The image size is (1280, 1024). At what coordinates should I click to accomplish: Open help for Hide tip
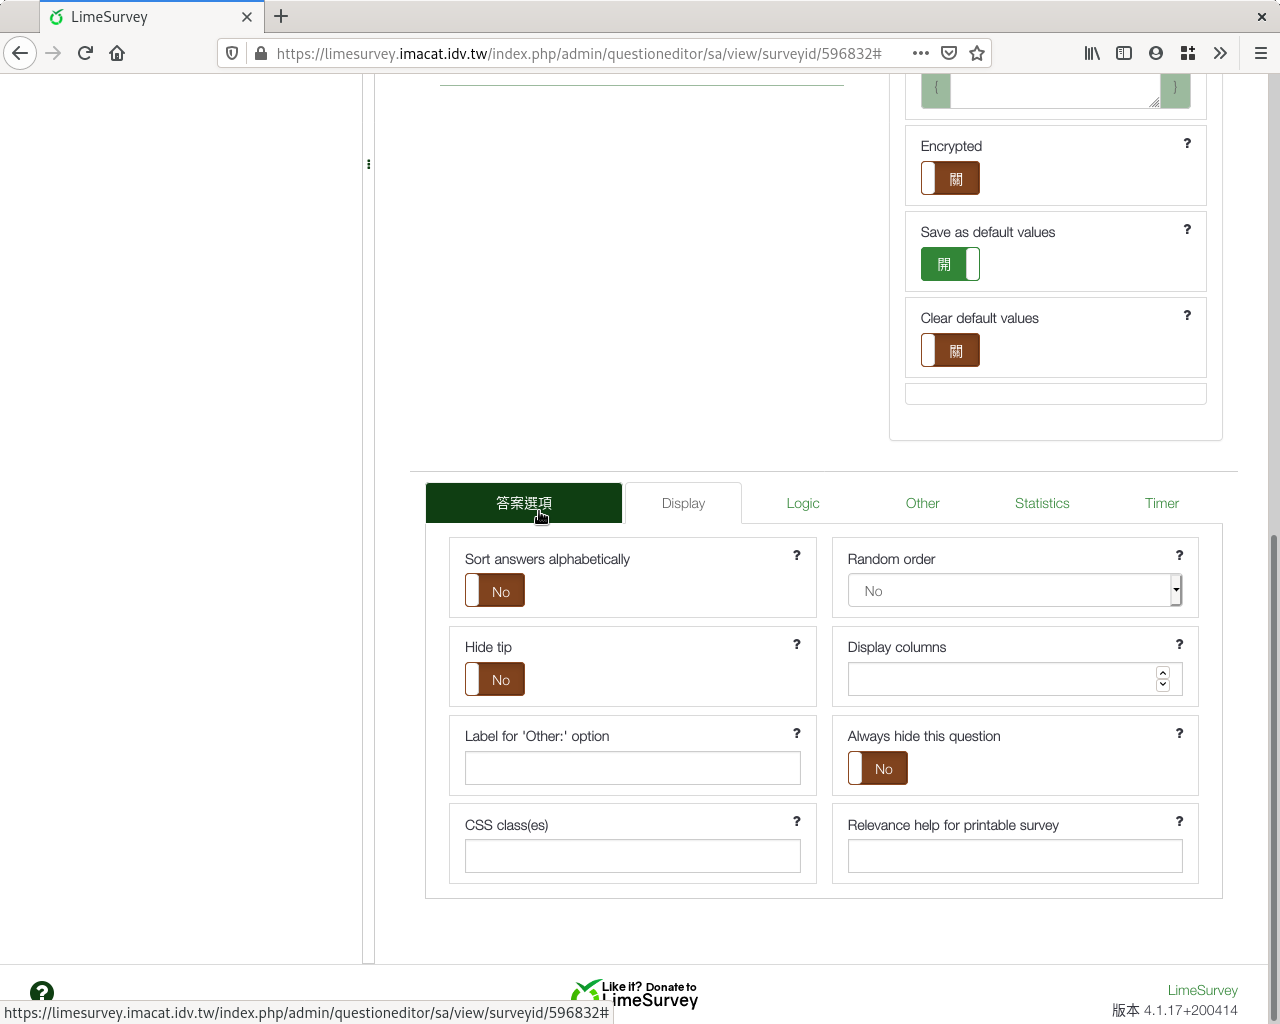tap(797, 644)
